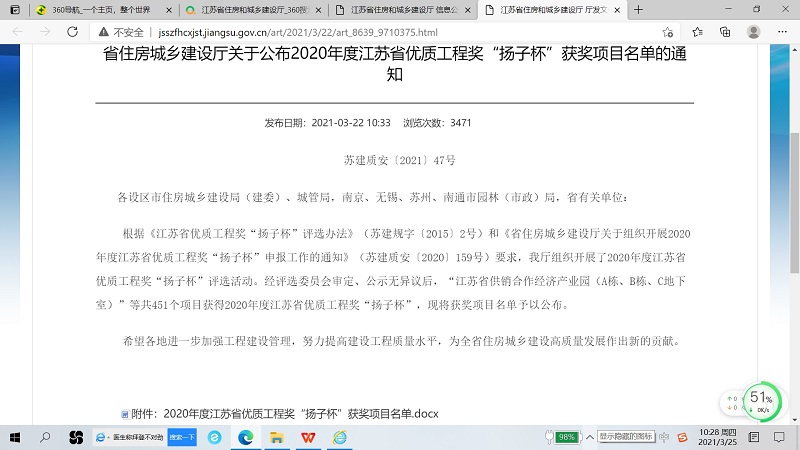Image resolution: width=800 pixels, height=450 pixels.
Task: Open the pinwheel app on taskbar
Action: [x=76, y=437]
